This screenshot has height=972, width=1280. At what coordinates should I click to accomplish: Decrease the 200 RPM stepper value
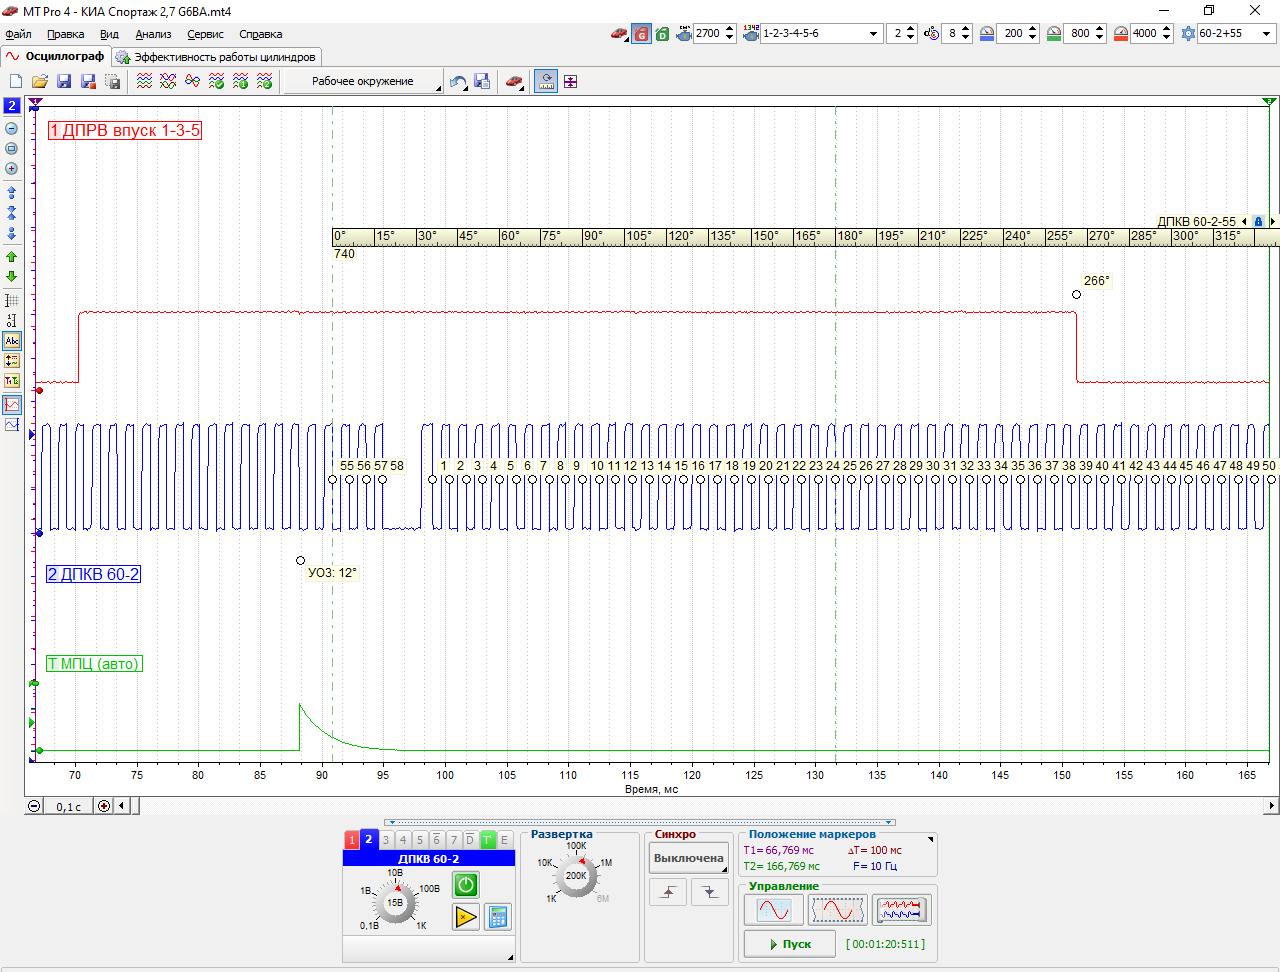1033,38
